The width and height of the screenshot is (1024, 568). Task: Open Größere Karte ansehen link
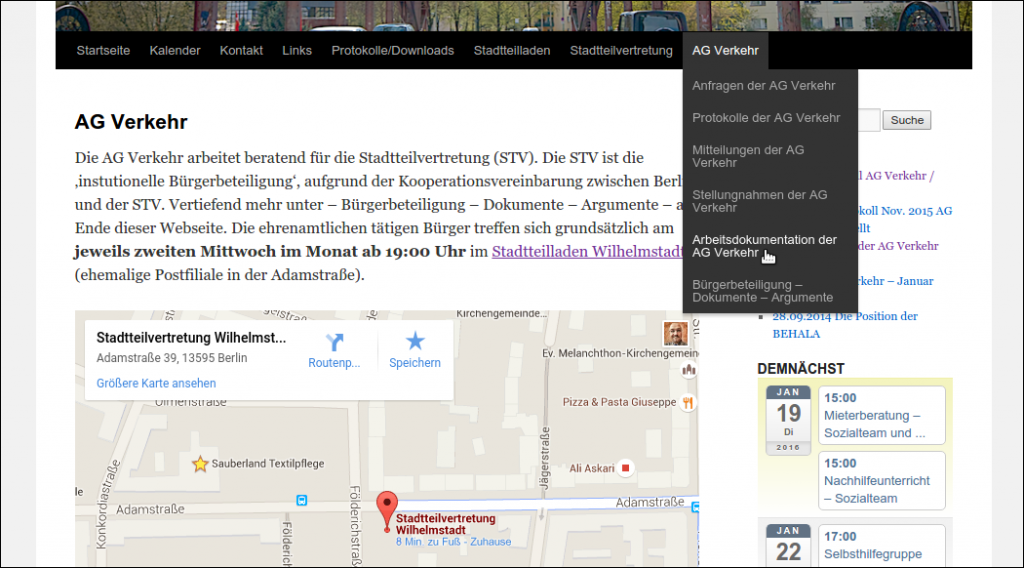tap(156, 383)
